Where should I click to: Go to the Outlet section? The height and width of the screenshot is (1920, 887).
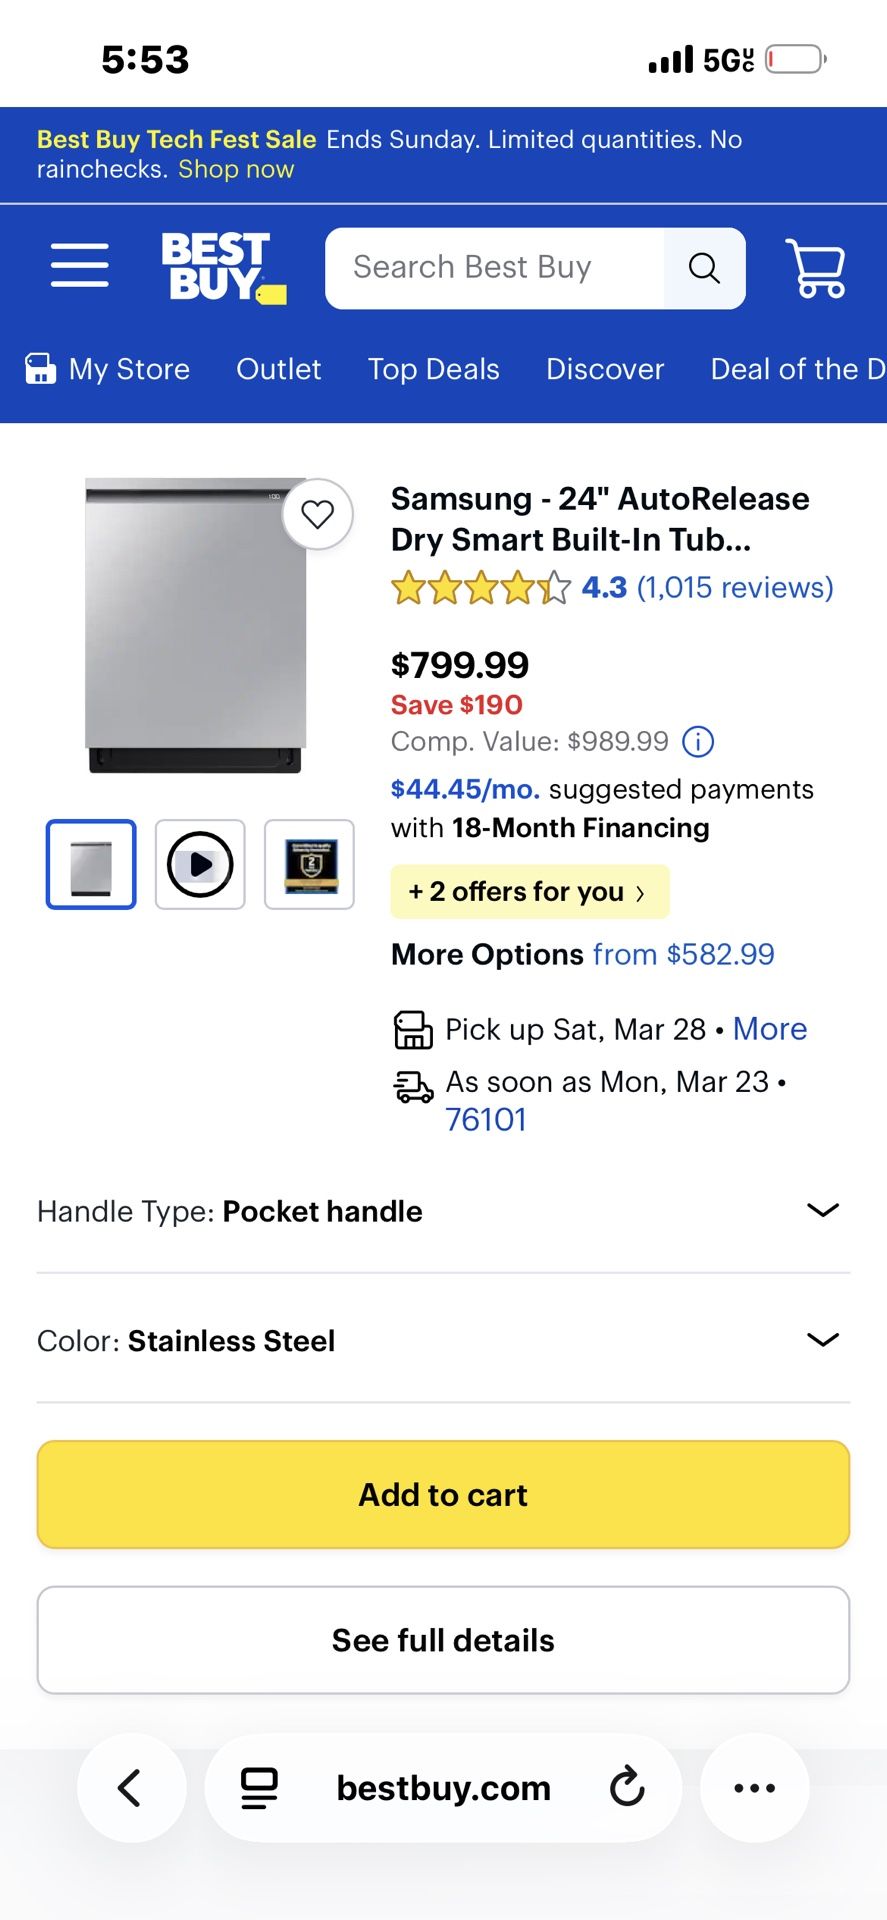[x=278, y=370]
